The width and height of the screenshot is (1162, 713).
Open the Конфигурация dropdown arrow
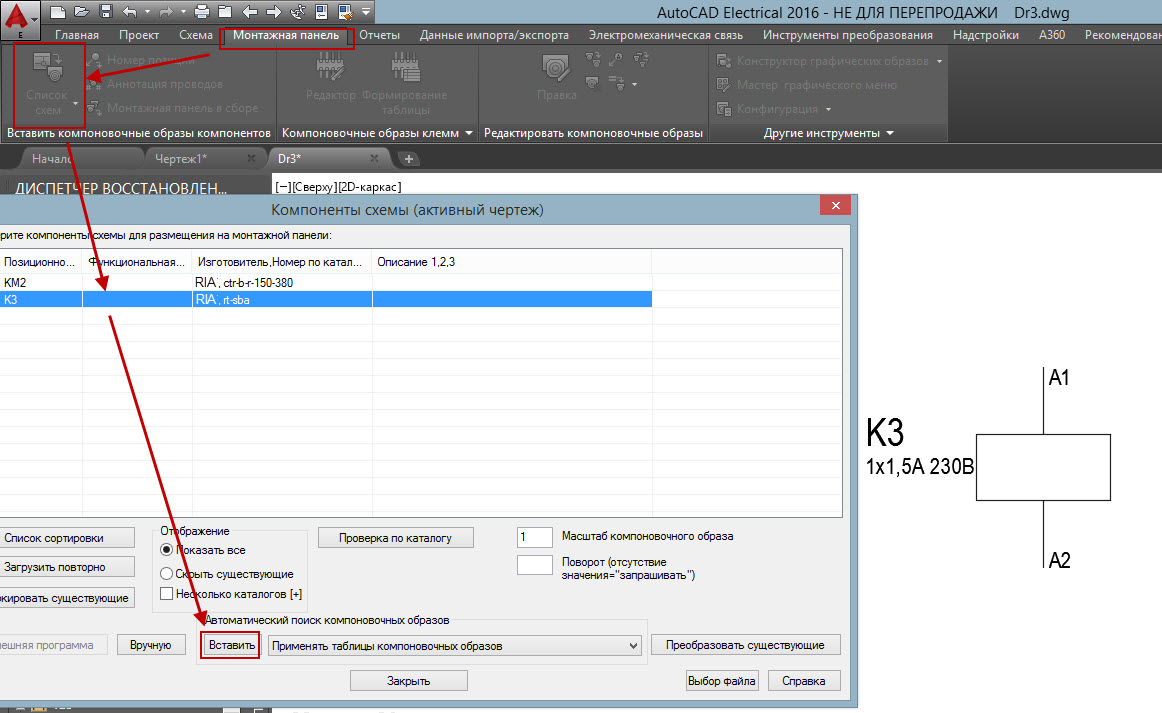tap(828, 109)
